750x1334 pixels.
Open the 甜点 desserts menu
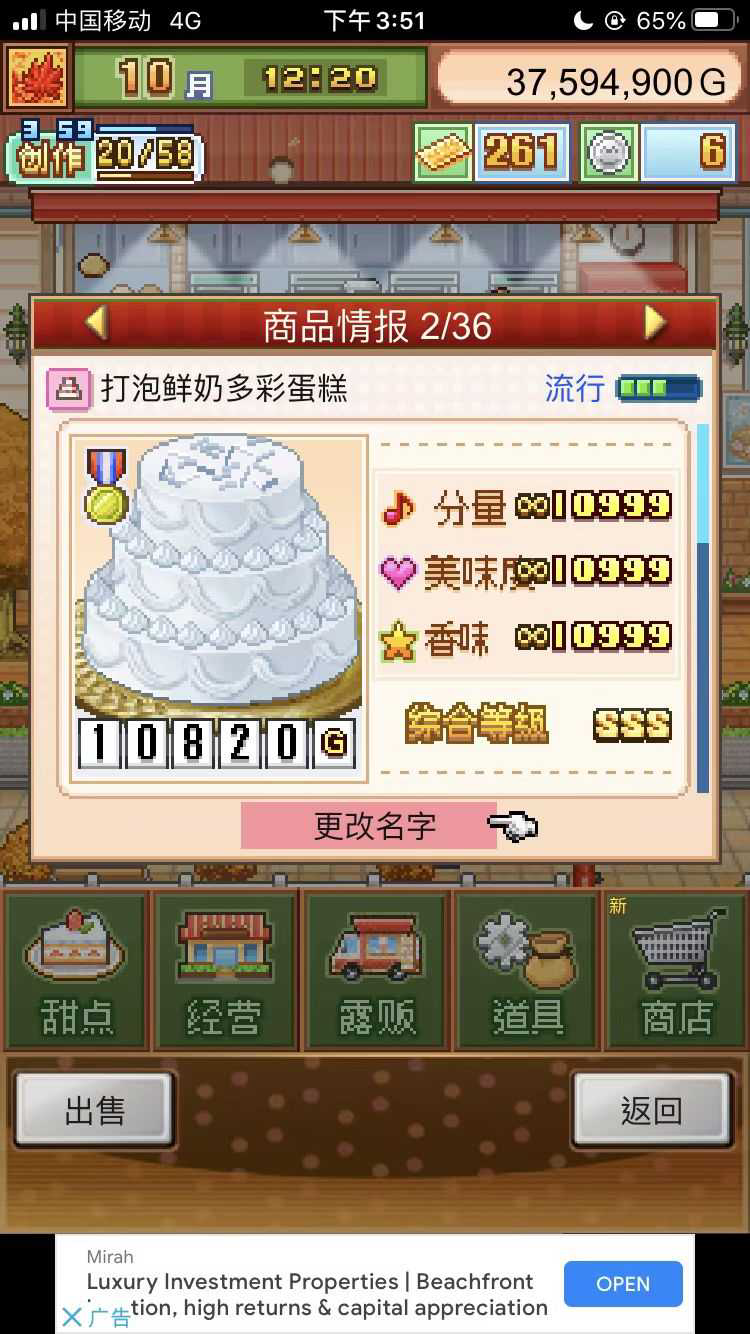click(x=76, y=969)
